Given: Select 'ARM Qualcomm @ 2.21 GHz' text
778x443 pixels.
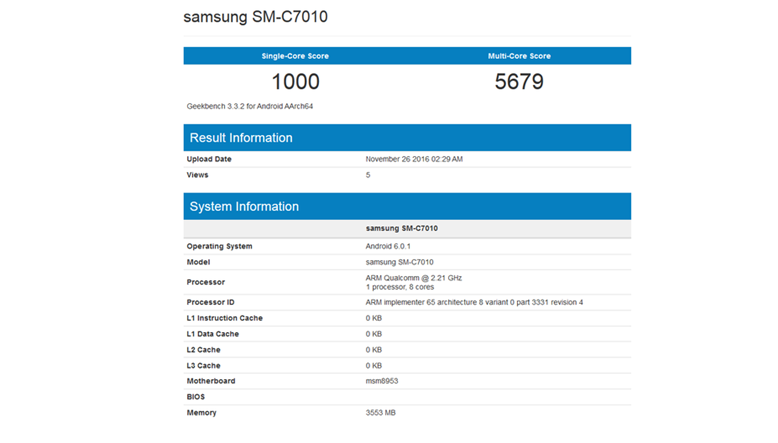Looking at the screenshot, I should click(414, 278).
